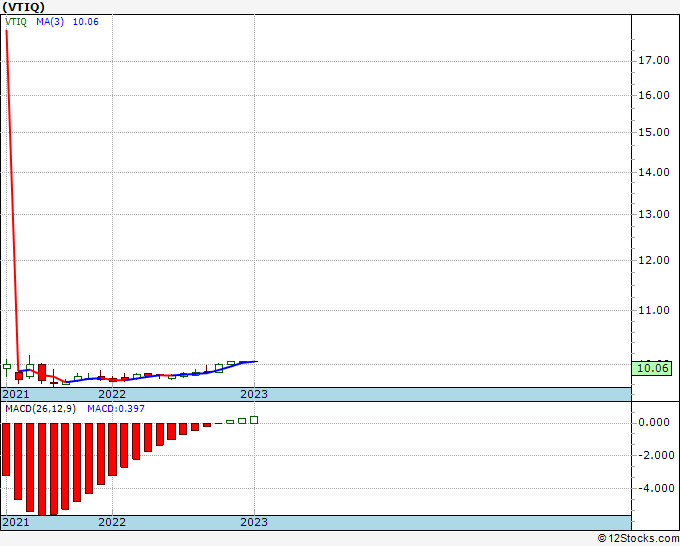This screenshot has width=680, height=546.
Task: Click 2021 on the MACD timeline
Action: pos(16,522)
